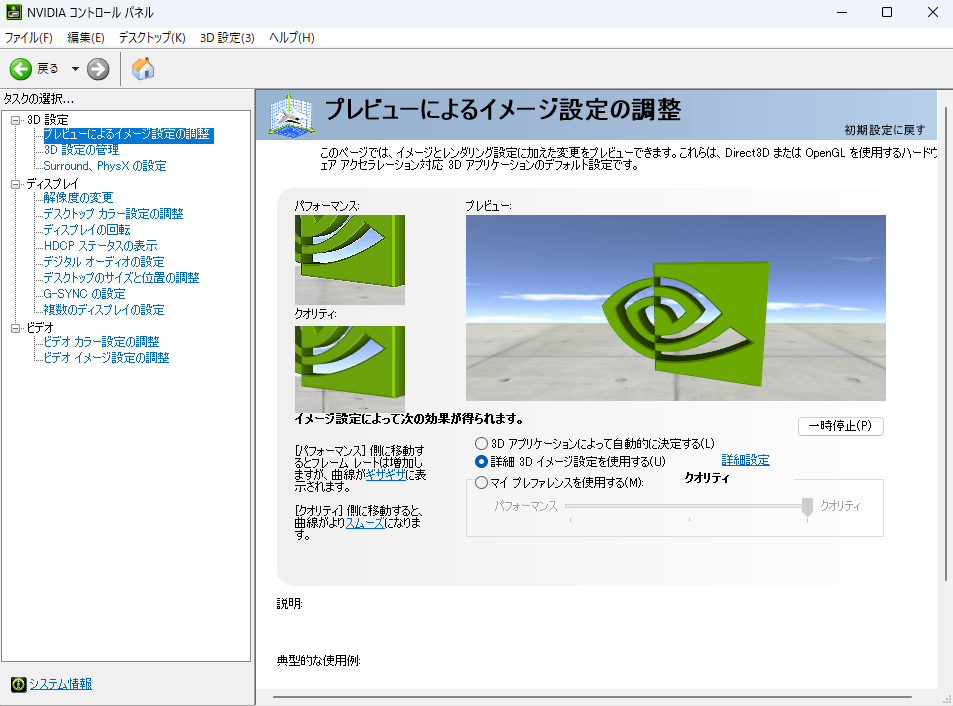This screenshot has width=953, height=706.
Task: Open ビデオ カラー設定の調整 page
Action: coord(101,341)
